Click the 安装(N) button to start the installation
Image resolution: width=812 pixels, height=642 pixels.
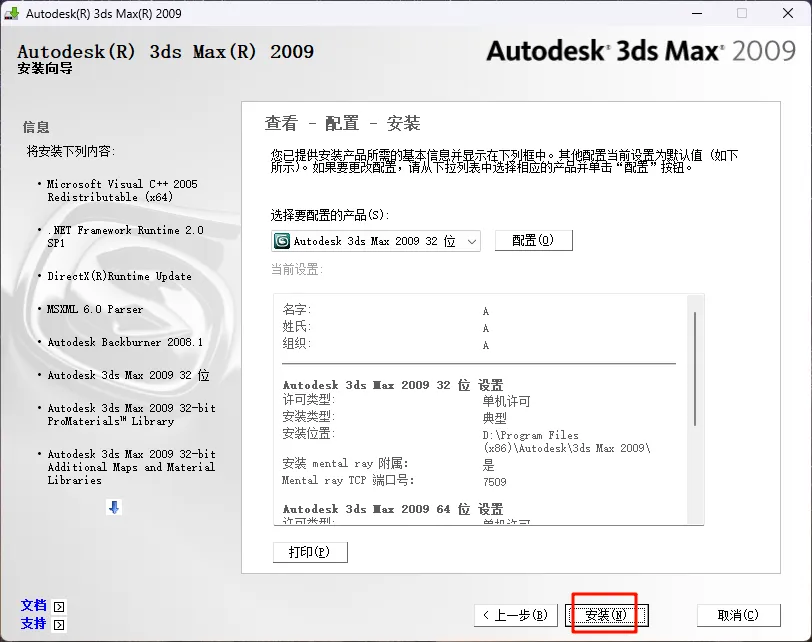[606, 615]
